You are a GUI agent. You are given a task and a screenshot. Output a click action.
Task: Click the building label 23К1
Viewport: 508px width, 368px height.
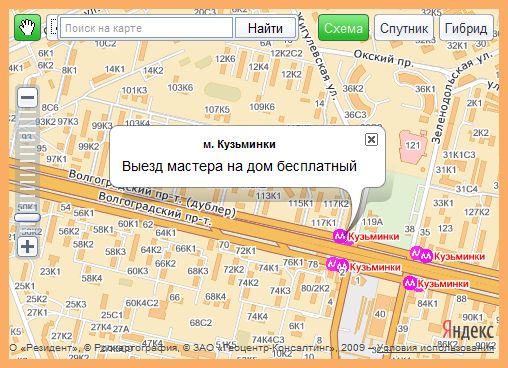pos(50,271)
